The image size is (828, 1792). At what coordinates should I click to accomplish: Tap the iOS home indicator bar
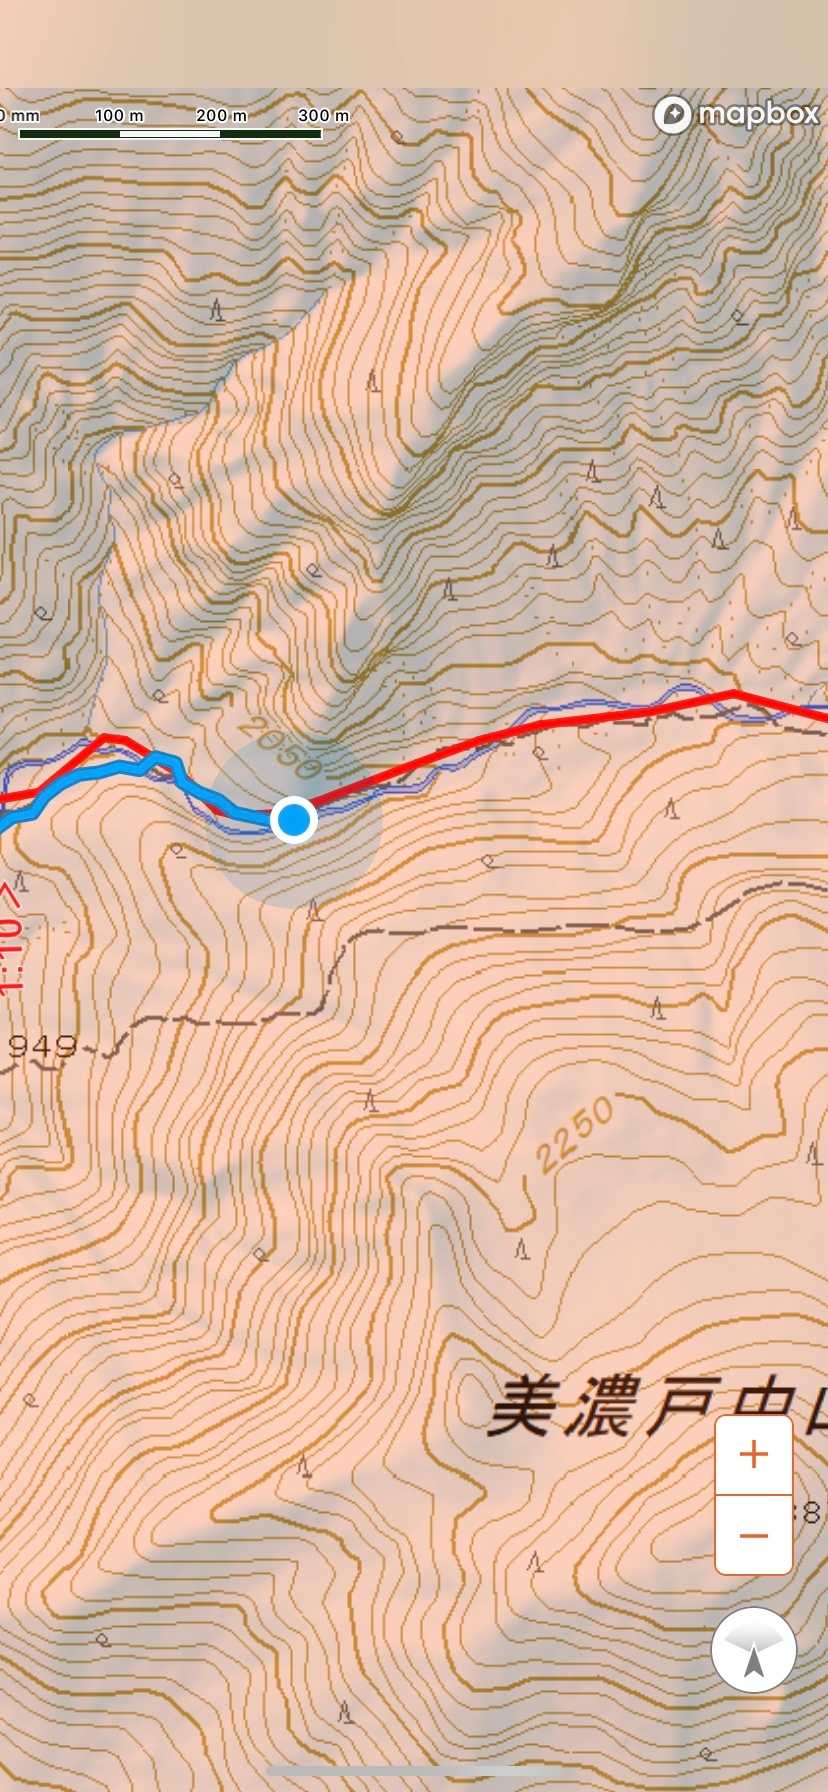pyautogui.click(x=414, y=1772)
